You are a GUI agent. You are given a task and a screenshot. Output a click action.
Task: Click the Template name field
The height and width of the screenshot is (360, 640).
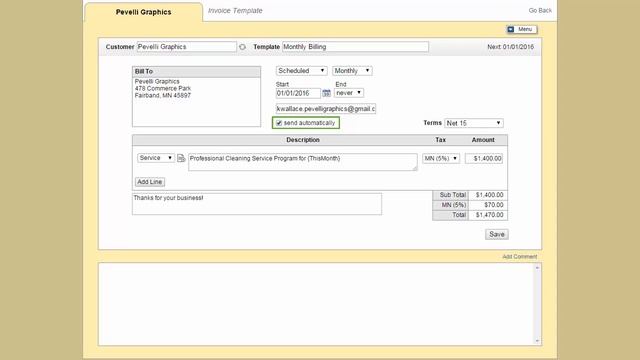tap(356, 47)
